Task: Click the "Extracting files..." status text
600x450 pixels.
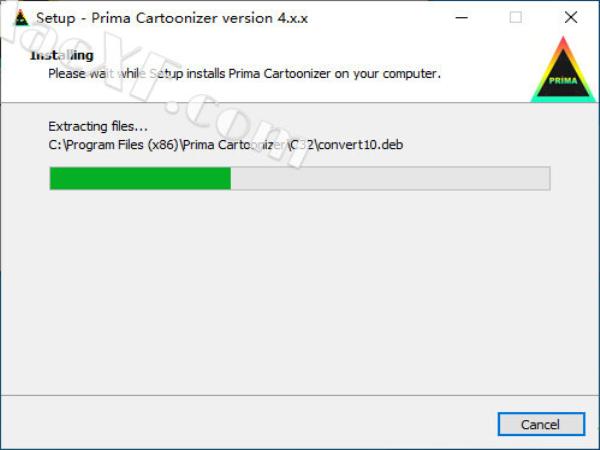Action: click(x=98, y=126)
